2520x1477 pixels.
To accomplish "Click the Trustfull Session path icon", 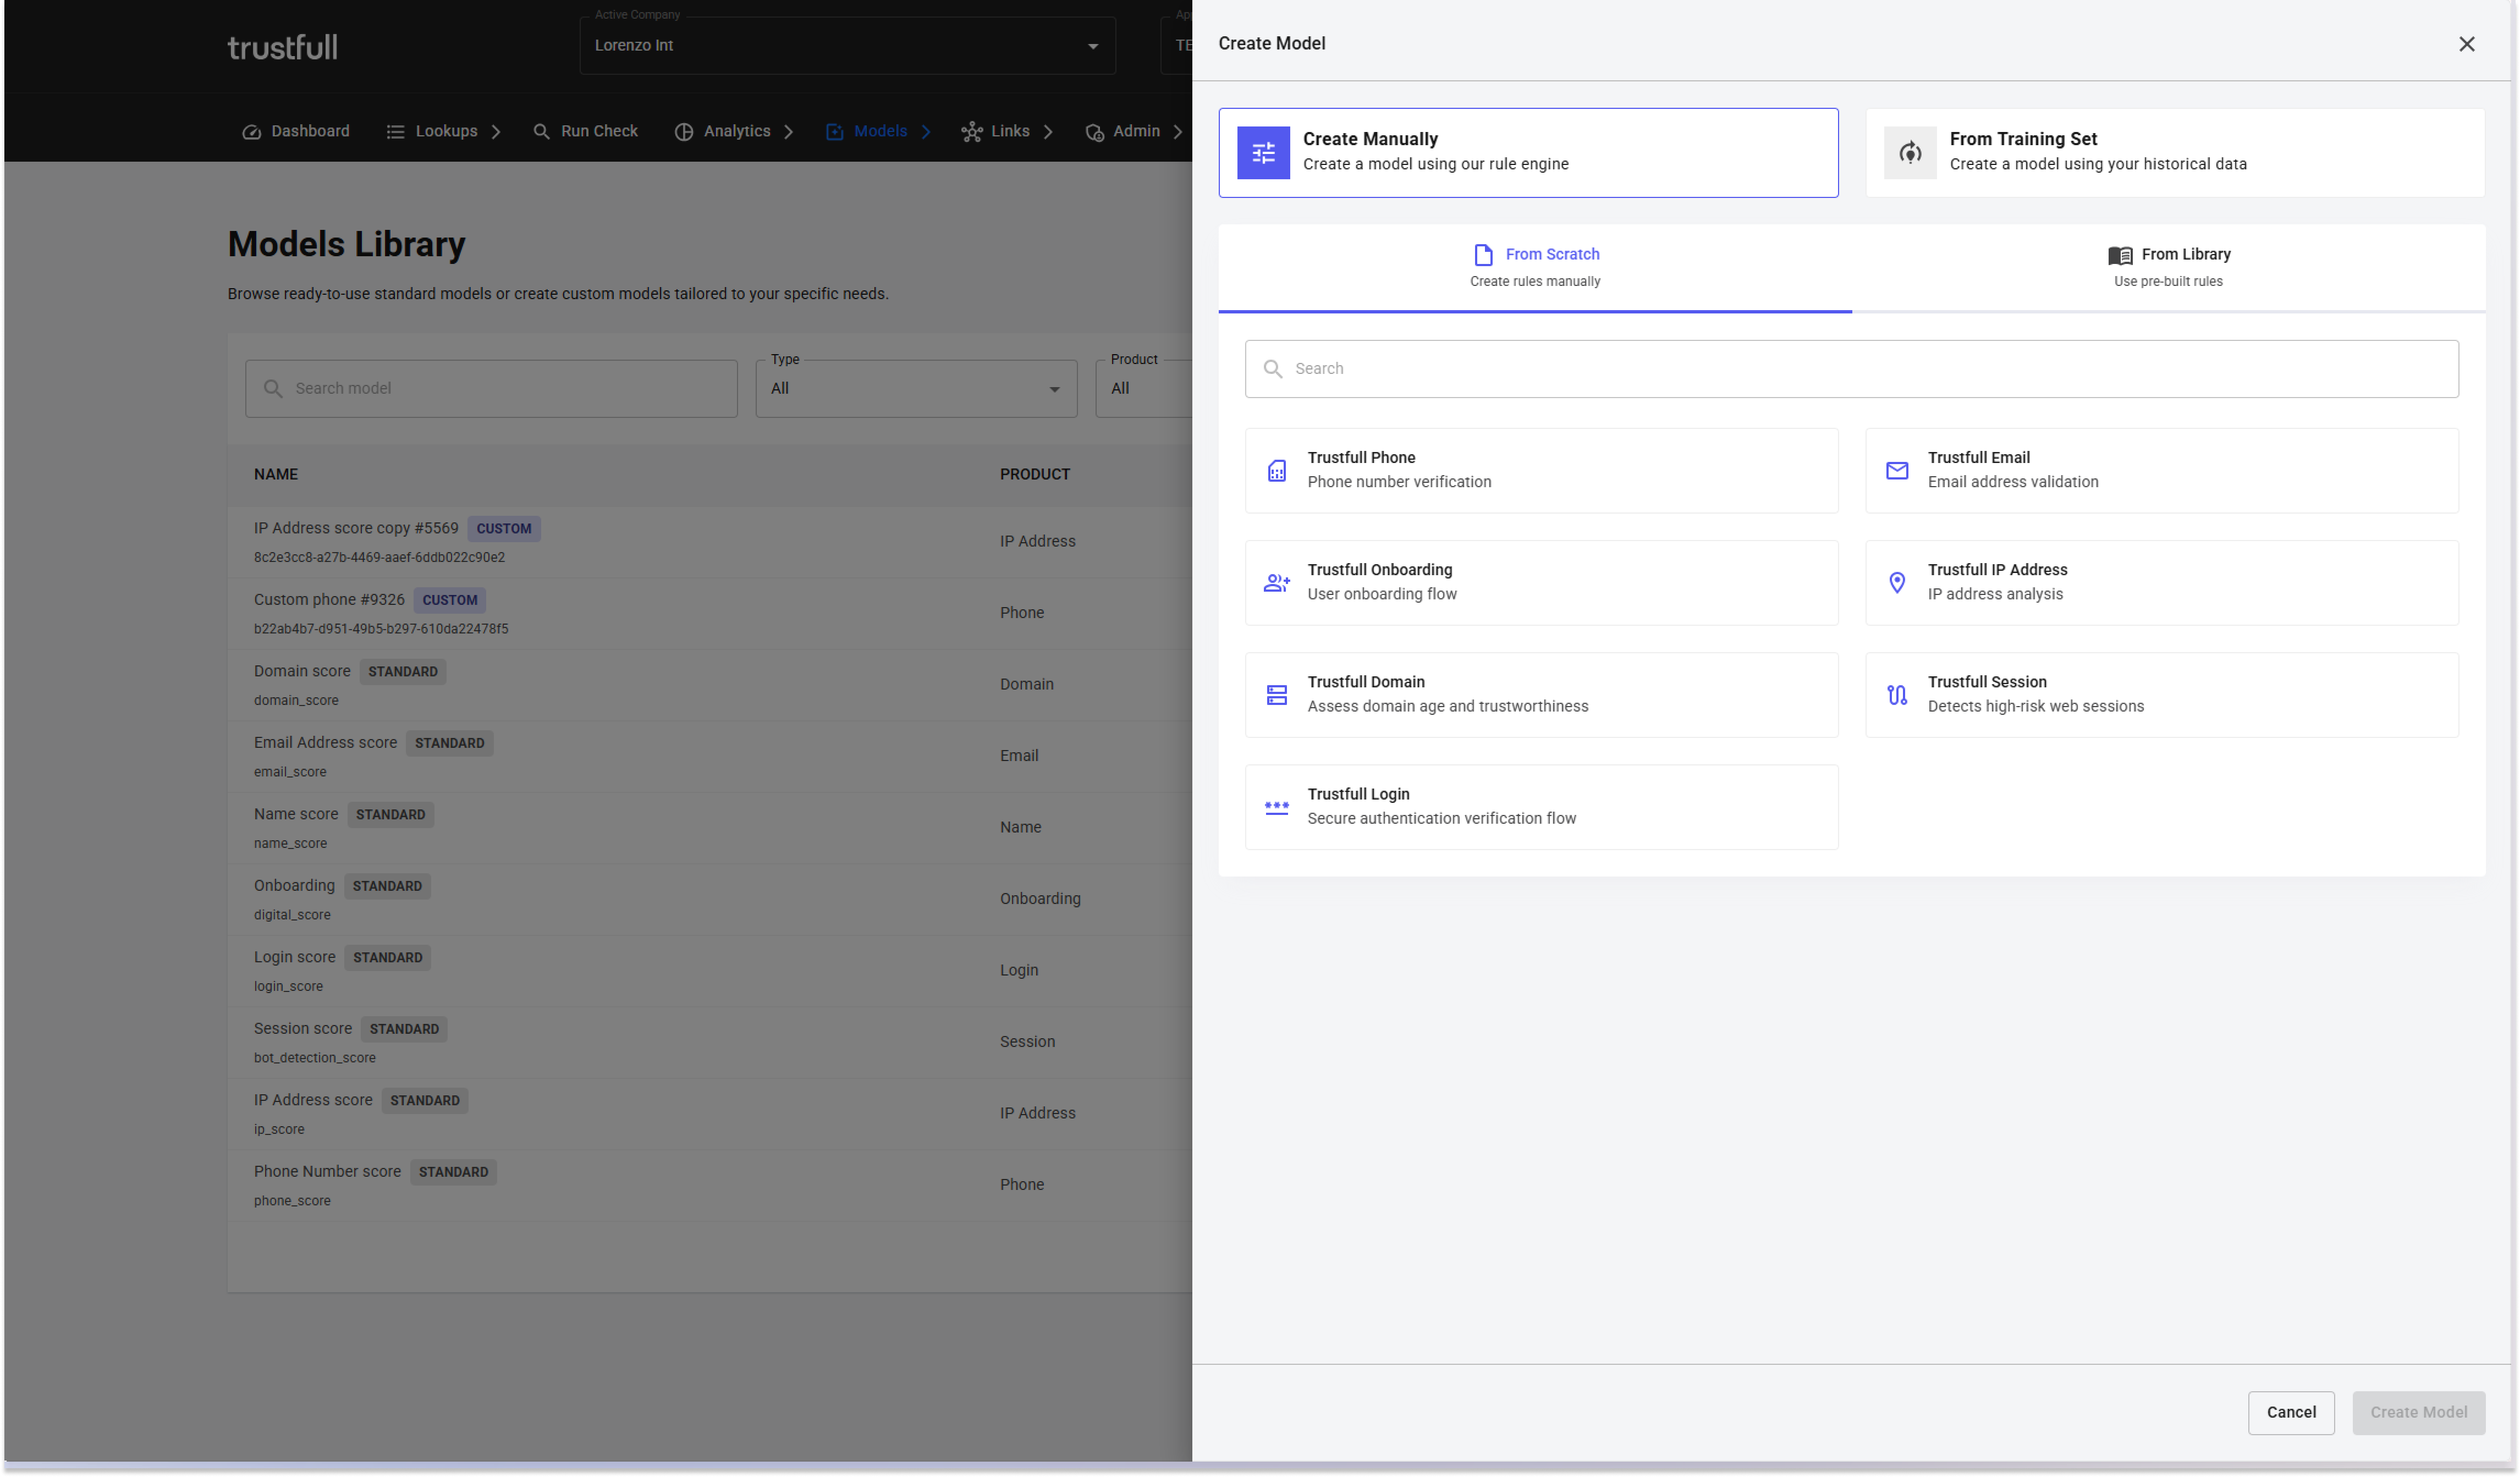I will click(1896, 694).
